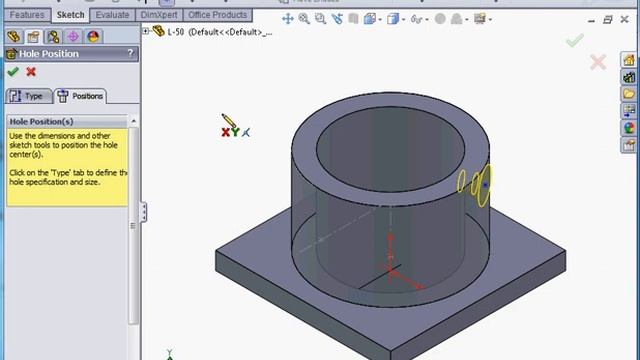Cancel sketch with corner red X

coord(598,62)
